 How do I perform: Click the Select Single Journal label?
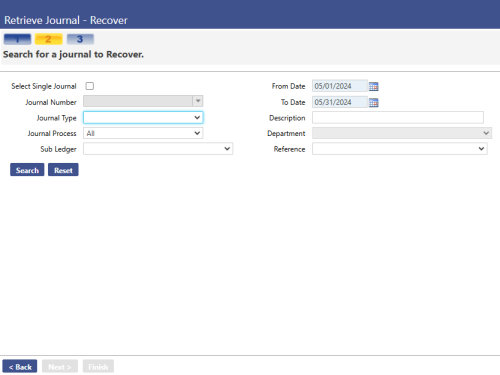44,86
